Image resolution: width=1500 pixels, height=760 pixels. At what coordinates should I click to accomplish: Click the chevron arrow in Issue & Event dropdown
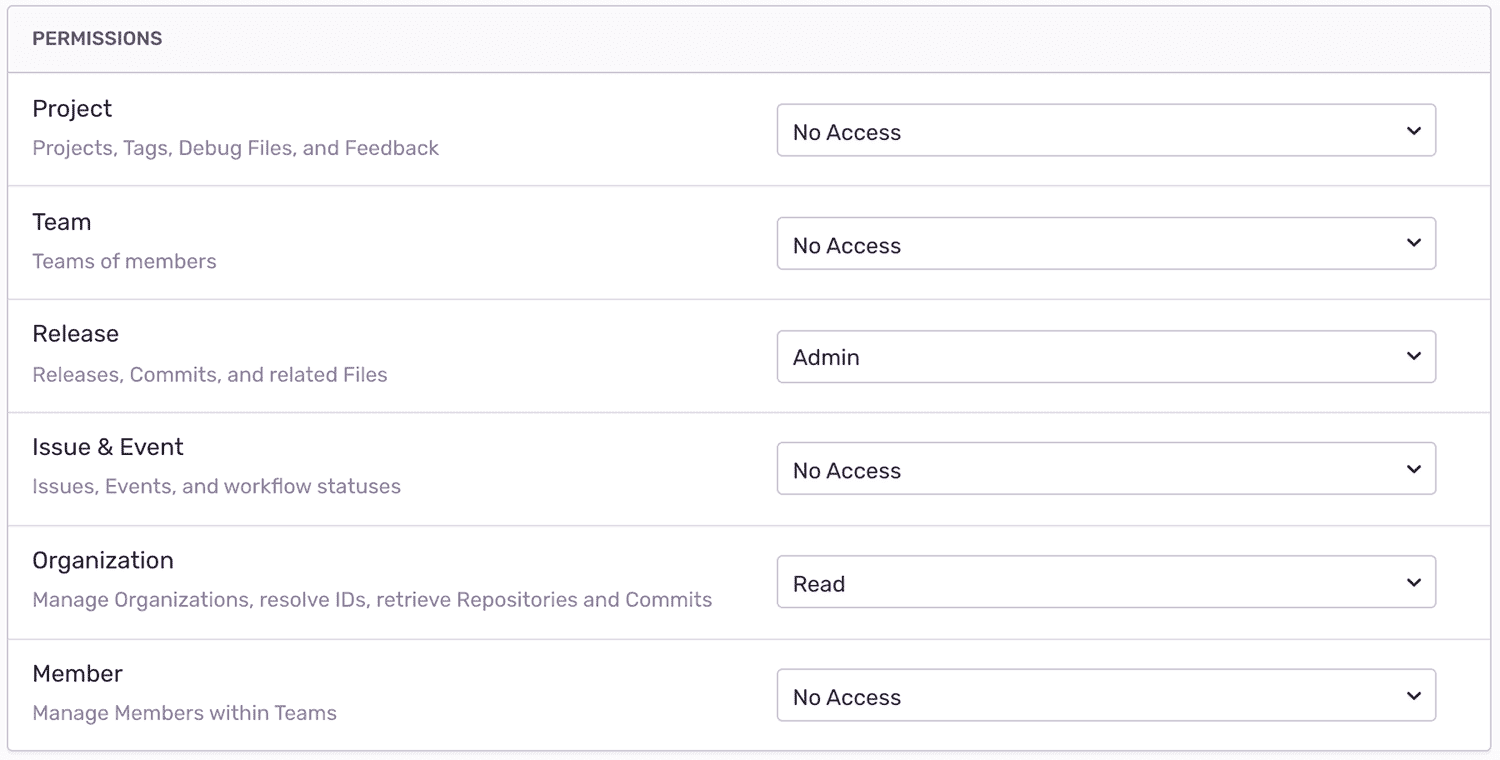[x=1413, y=469]
